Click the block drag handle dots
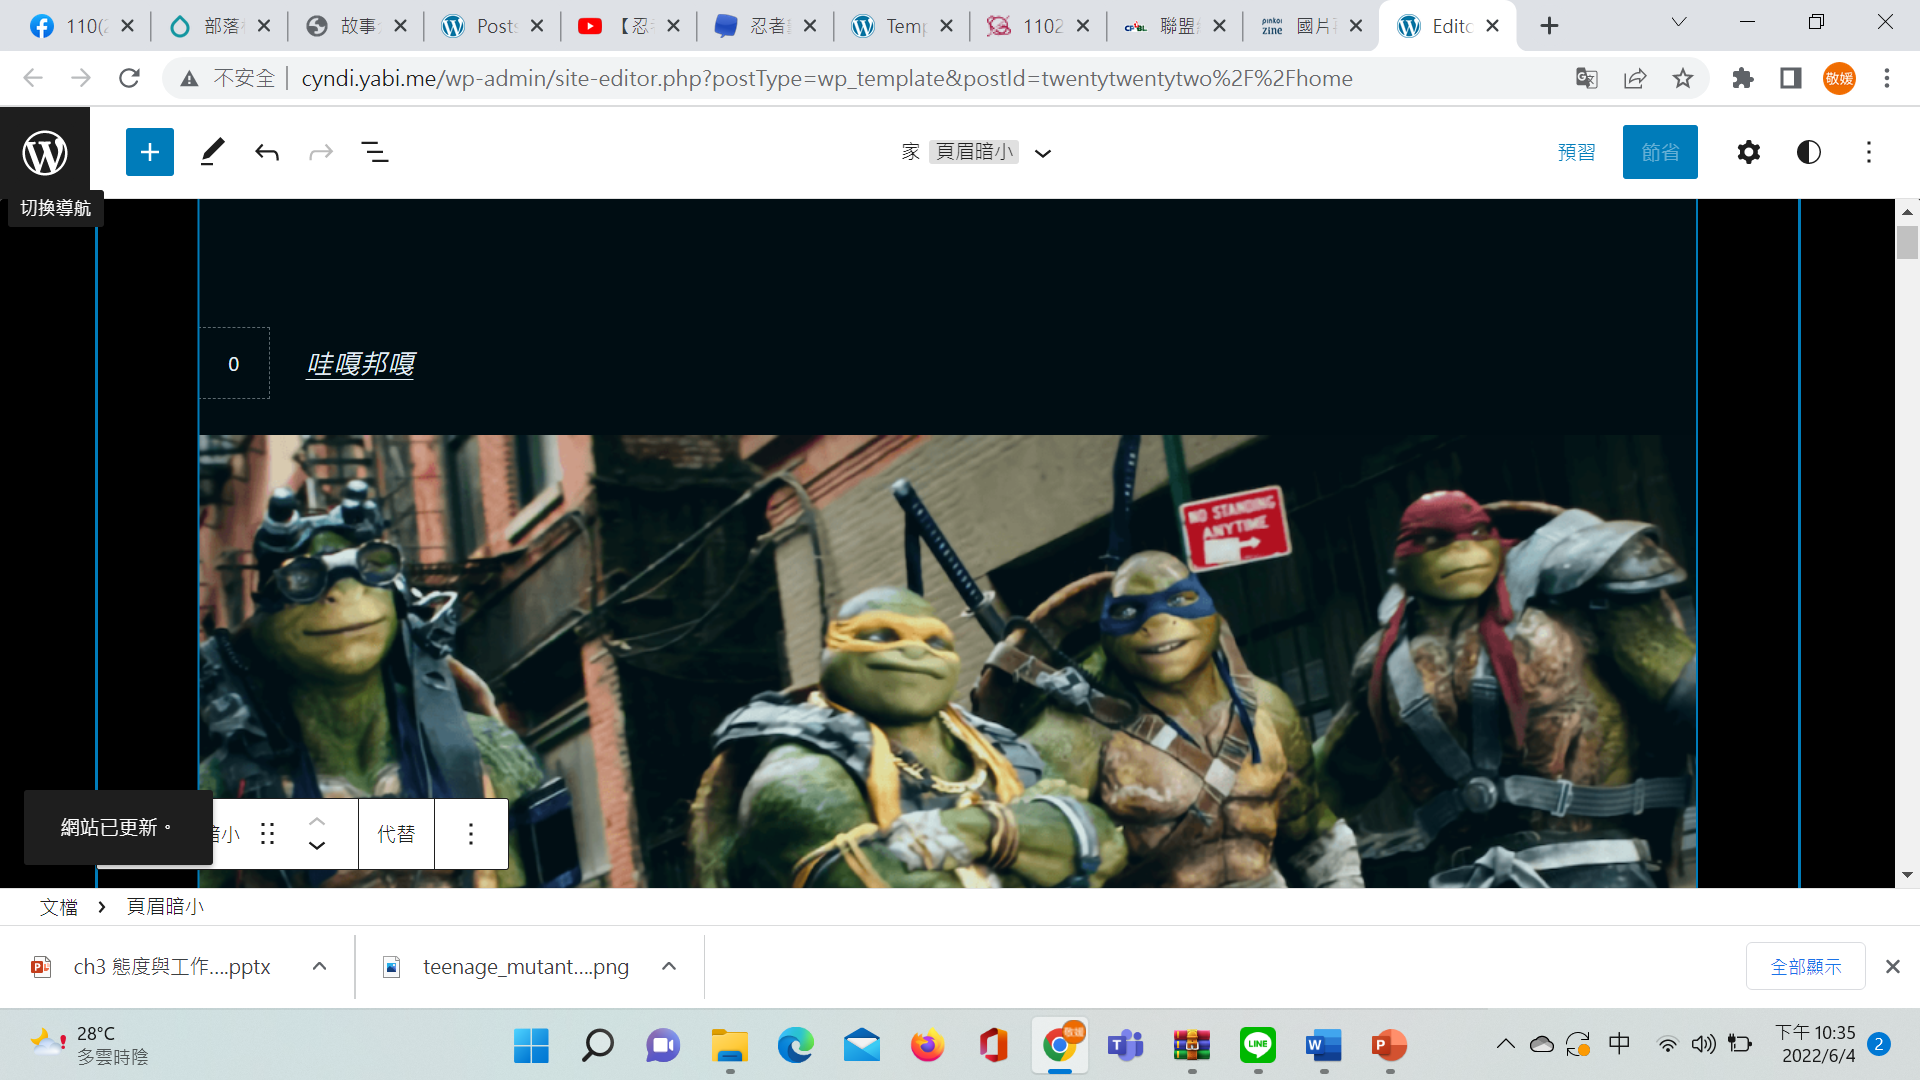The width and height of the screenshot is (1920, 1080). (267, 834)
